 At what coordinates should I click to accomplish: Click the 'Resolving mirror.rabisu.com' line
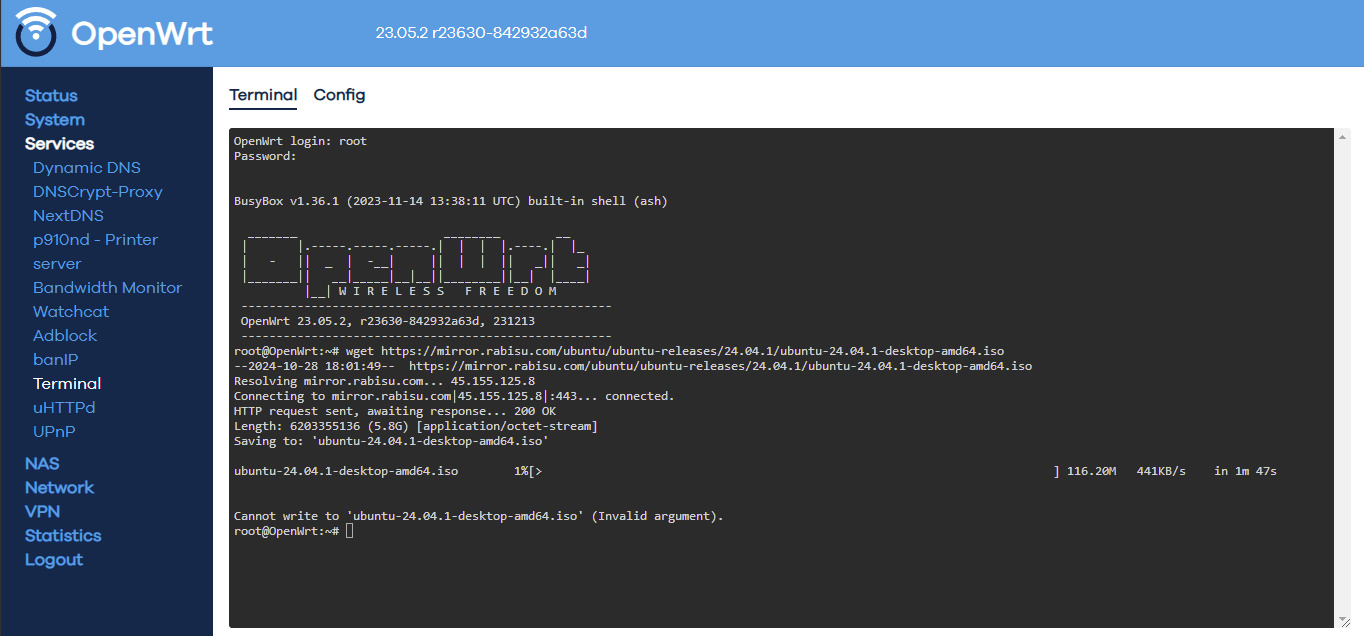pyautogui.click(x=384, y=381)
